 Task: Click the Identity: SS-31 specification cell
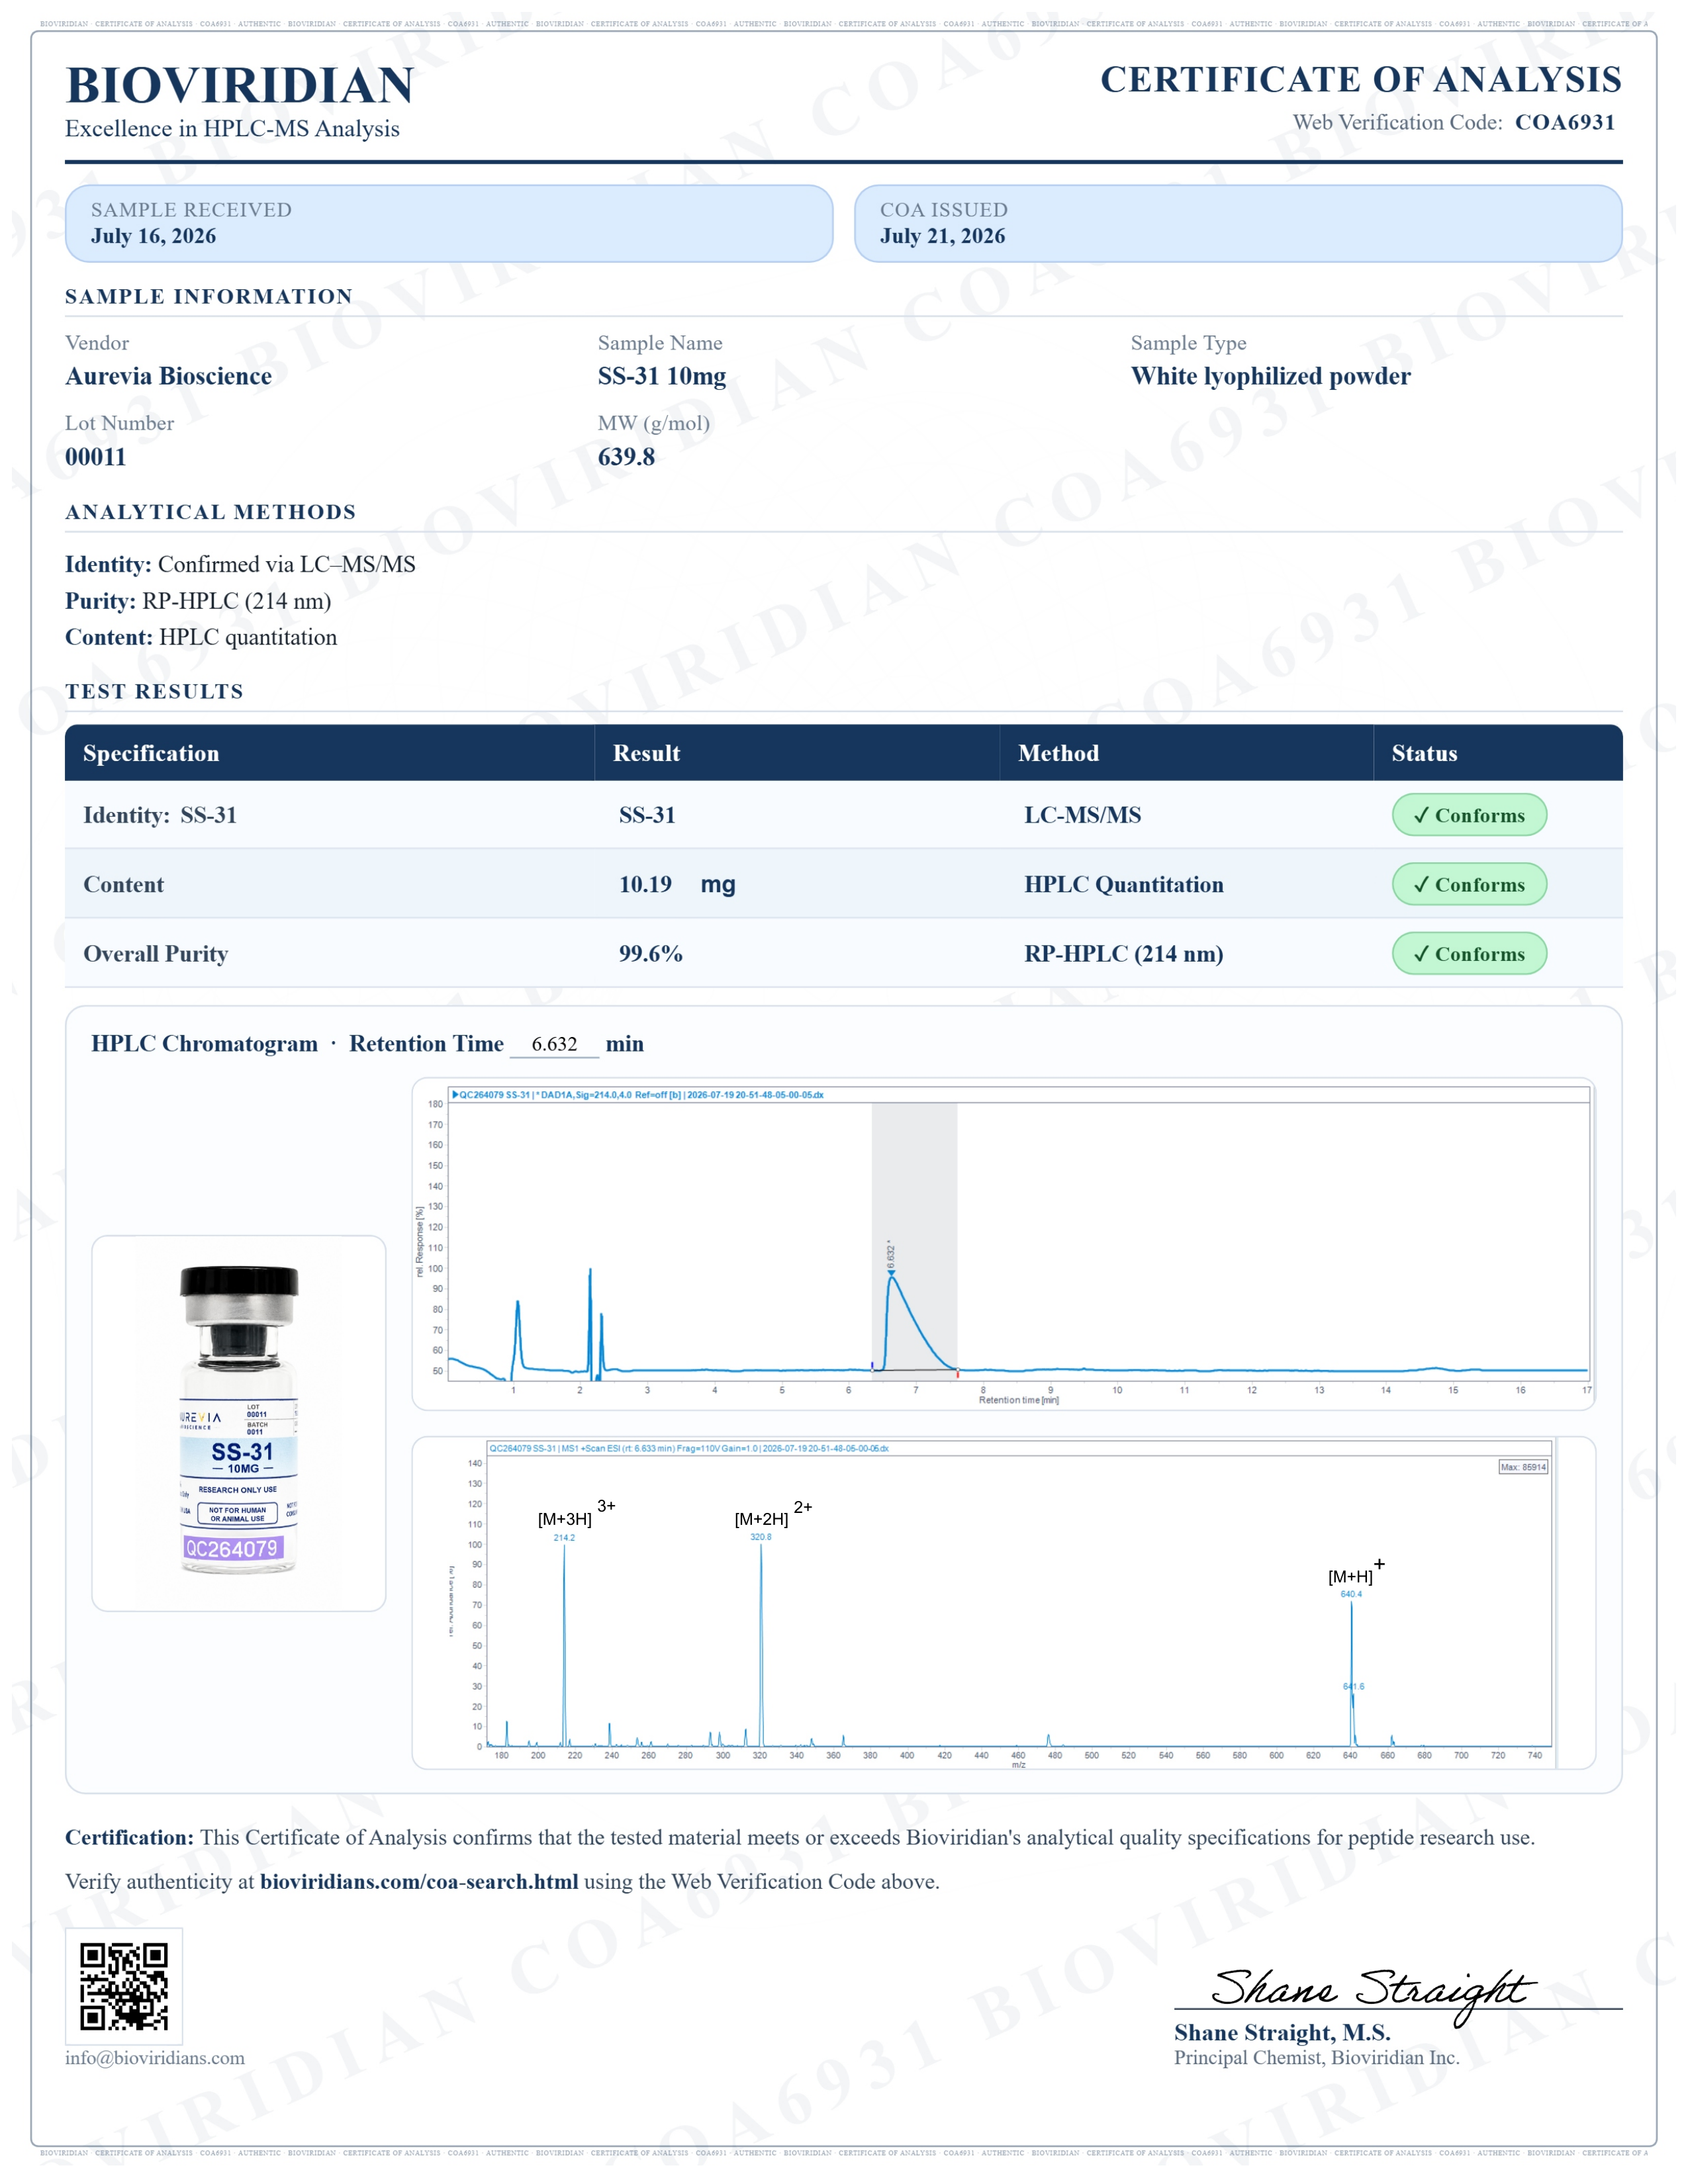(160, 815)
